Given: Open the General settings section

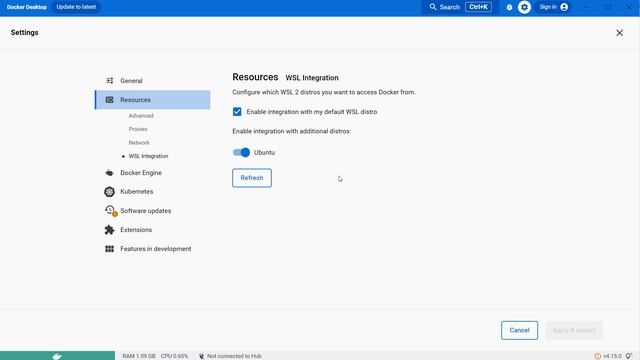Looking at the screenshot, I should coord(153,81).
